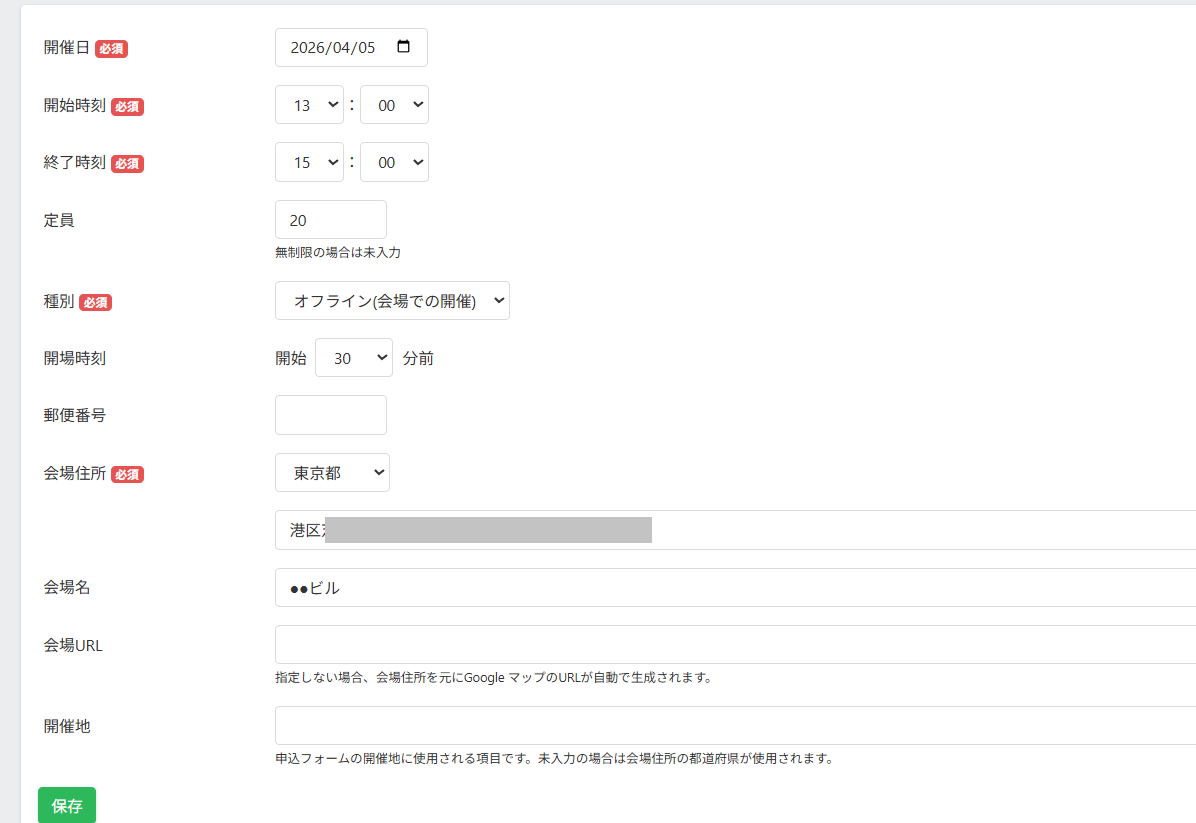The height and width of the screenshot is (823, 1196).
Task: Open the 東京都 prefecture dropdown
Action: point(332,473)
